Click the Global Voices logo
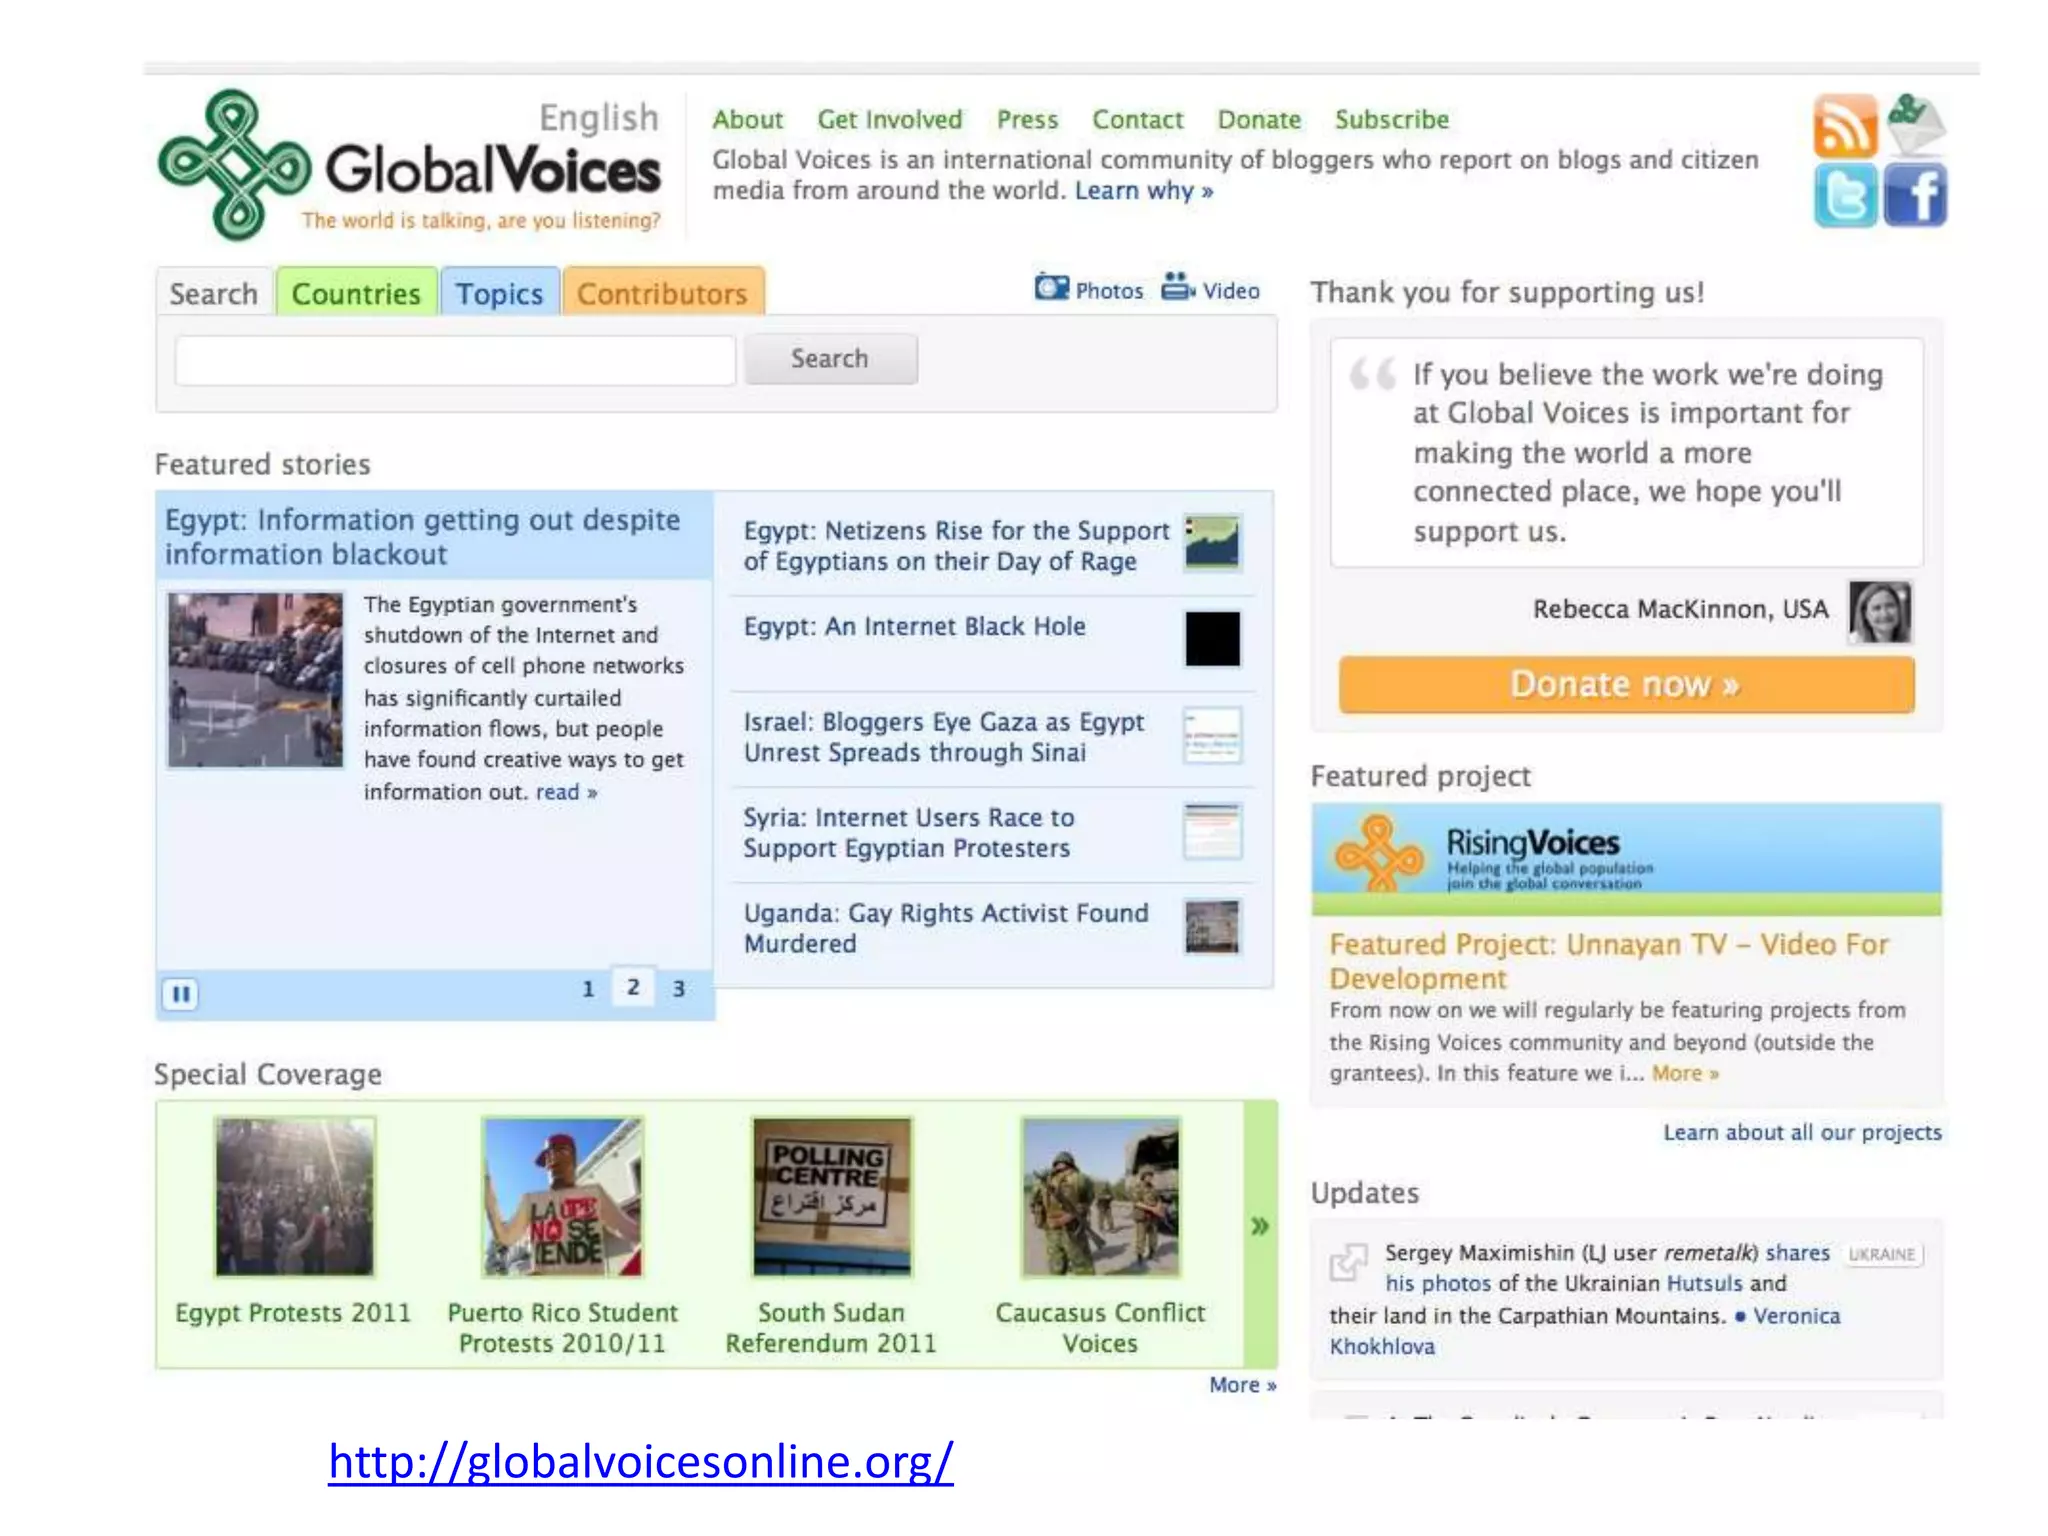 tap(410, 166)
